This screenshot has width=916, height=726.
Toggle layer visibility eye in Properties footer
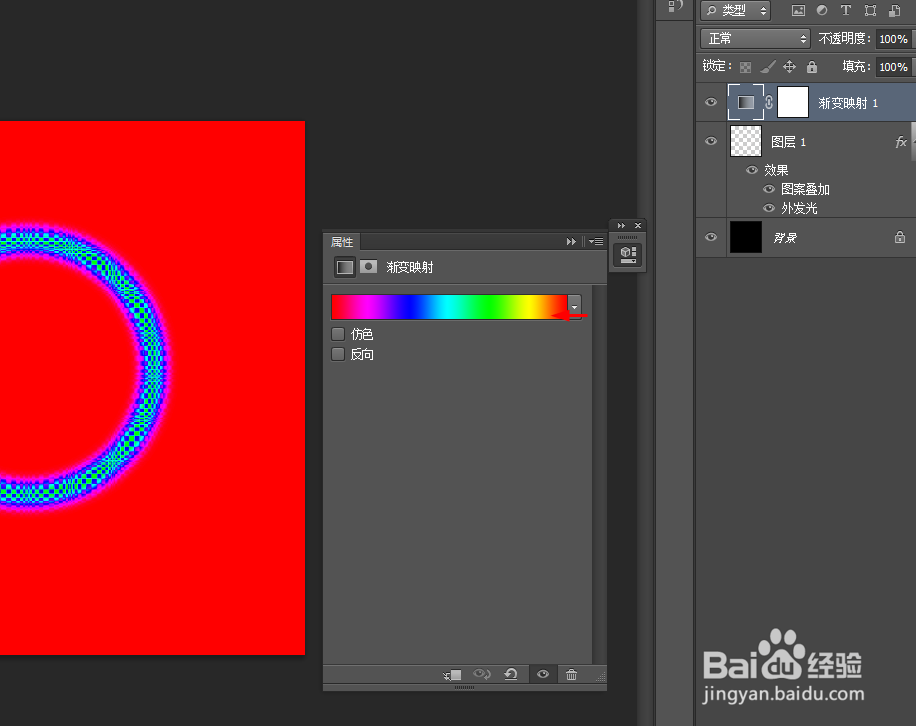(543, 675)
